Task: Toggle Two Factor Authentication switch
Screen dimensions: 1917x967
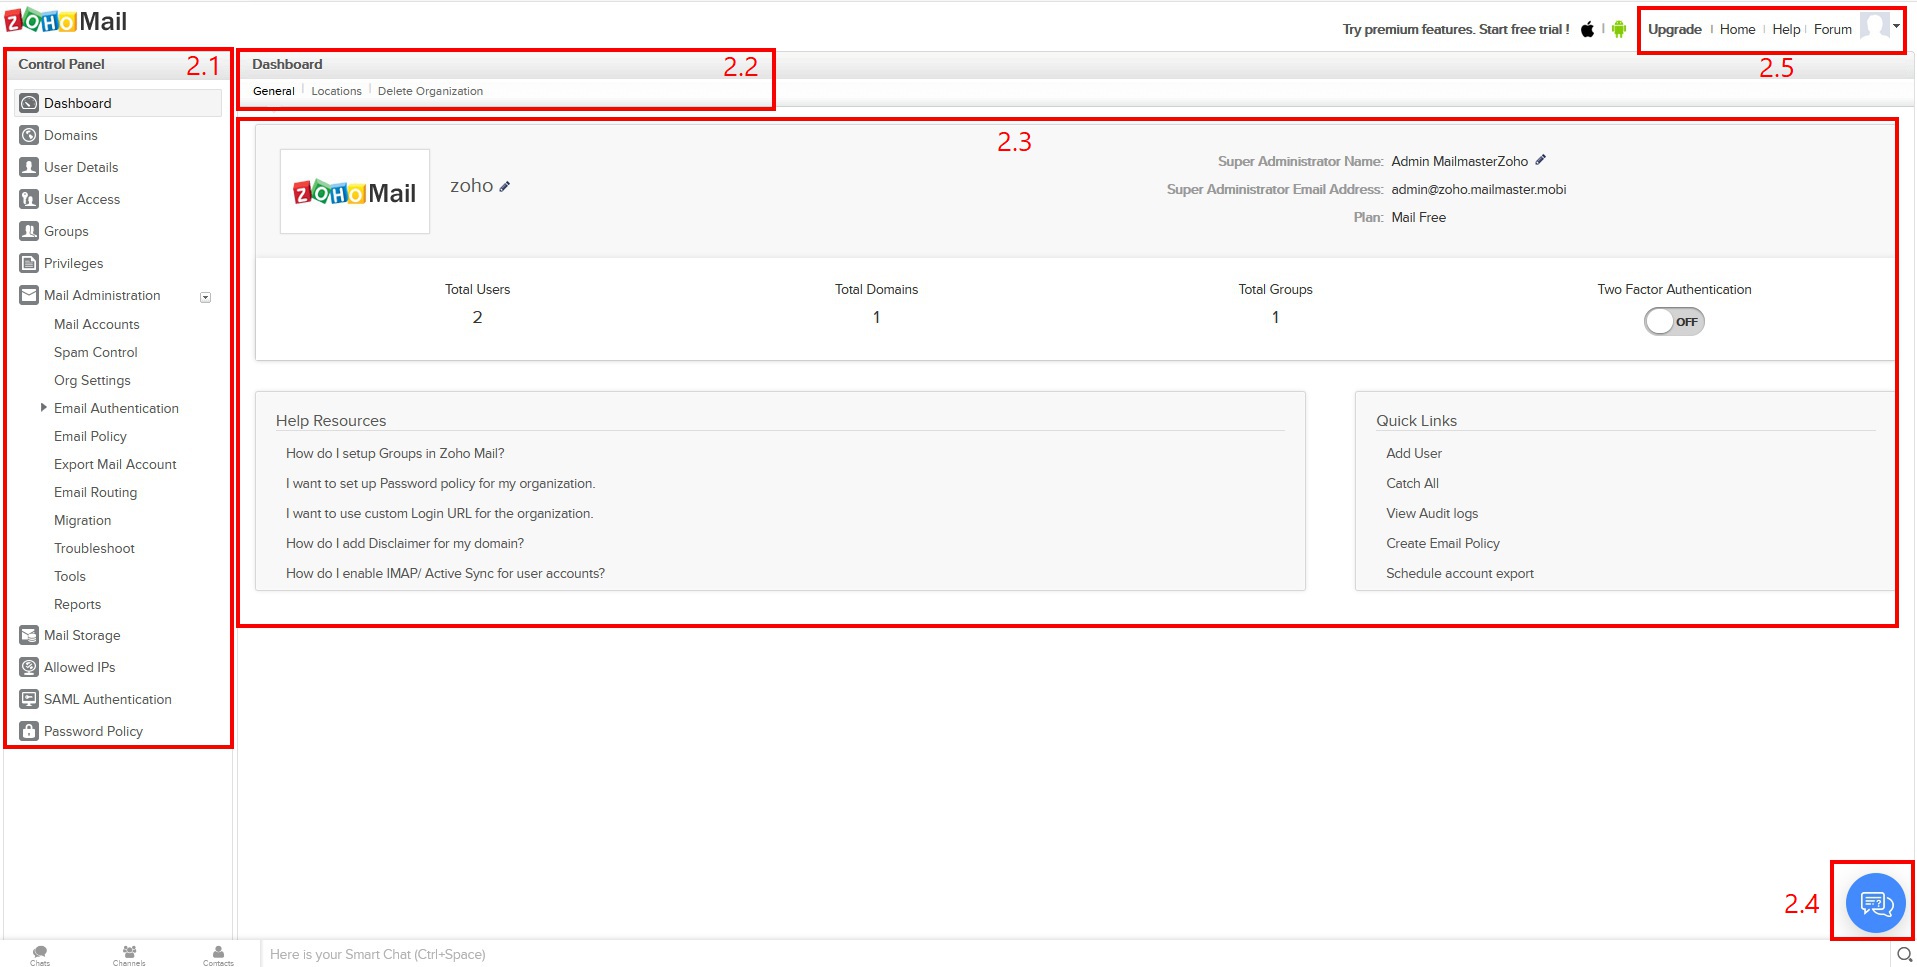Action: pos(1674,321)
